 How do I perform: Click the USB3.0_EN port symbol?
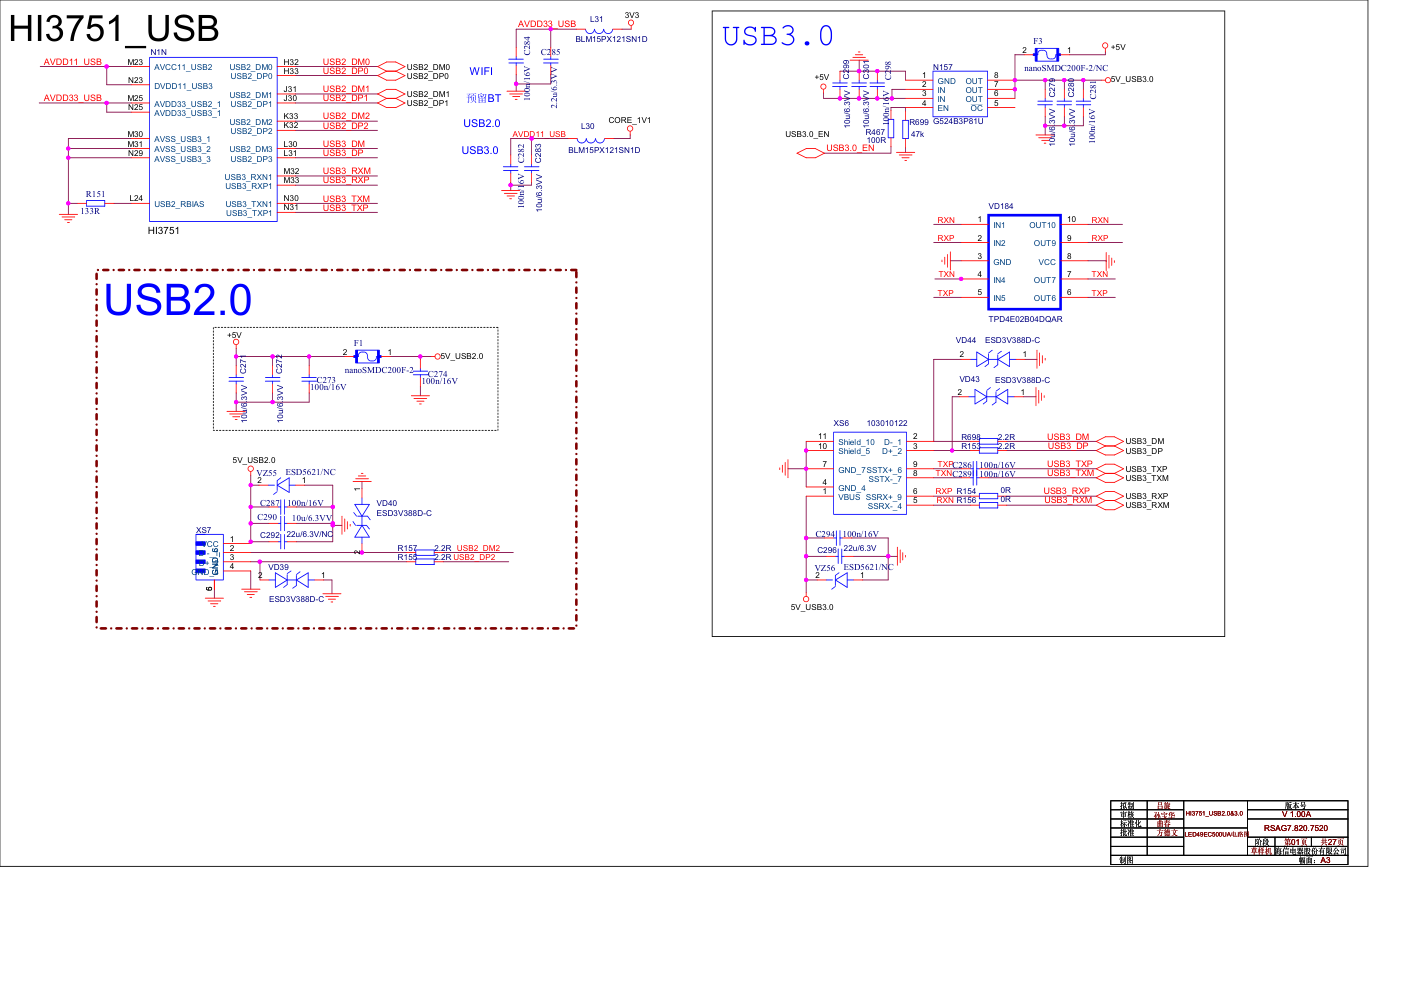click(x=810, y=153)
